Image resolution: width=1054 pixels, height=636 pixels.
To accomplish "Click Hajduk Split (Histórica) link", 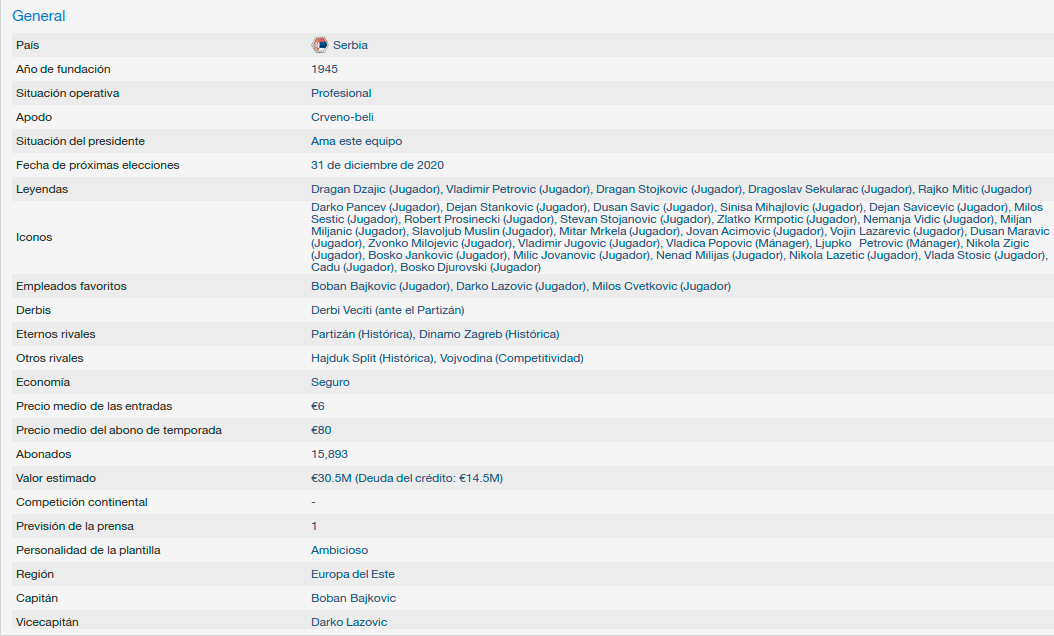I will [372, 358].
